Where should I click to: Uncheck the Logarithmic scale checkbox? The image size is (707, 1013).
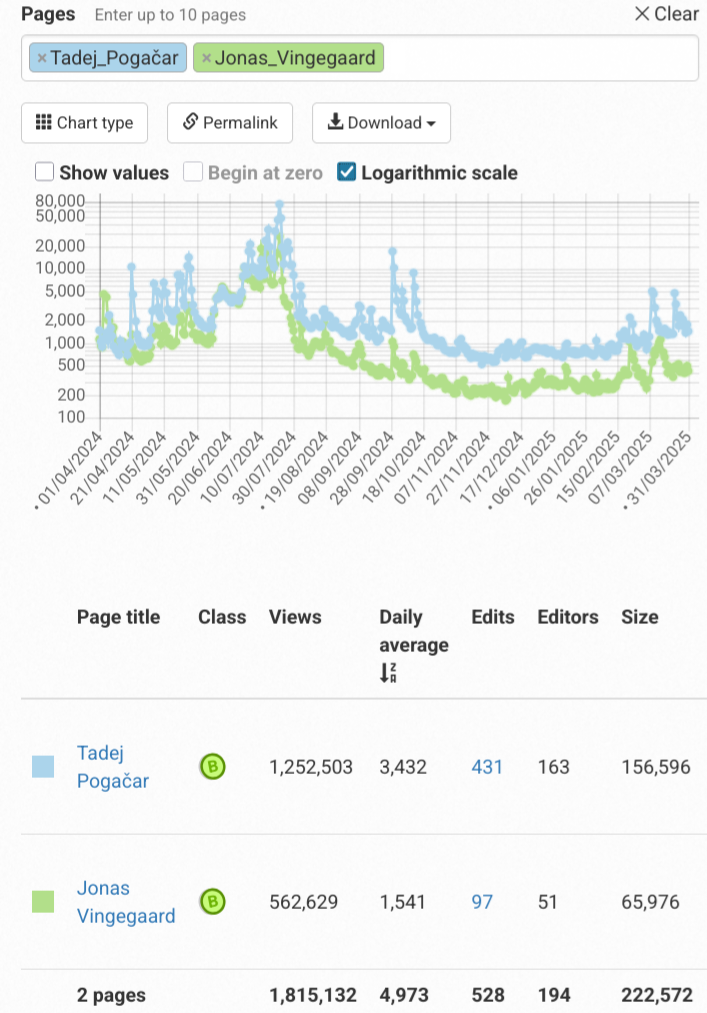[346, 172]
